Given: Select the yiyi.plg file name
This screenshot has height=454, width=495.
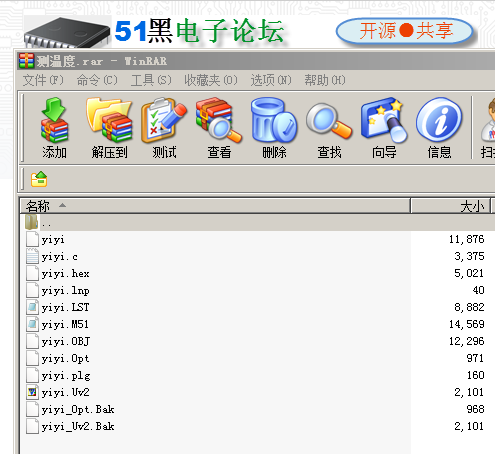Looking at the screenshot, I should (66, 376).
